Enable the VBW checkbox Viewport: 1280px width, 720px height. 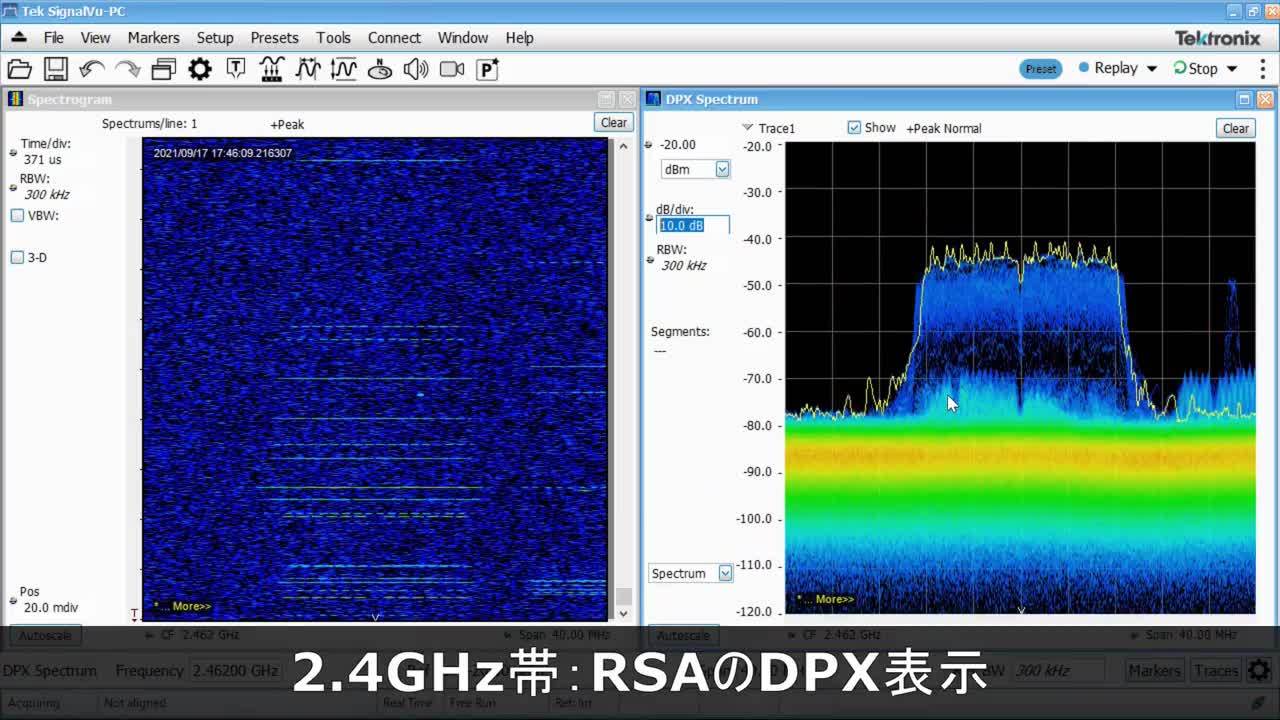point(17,216)
